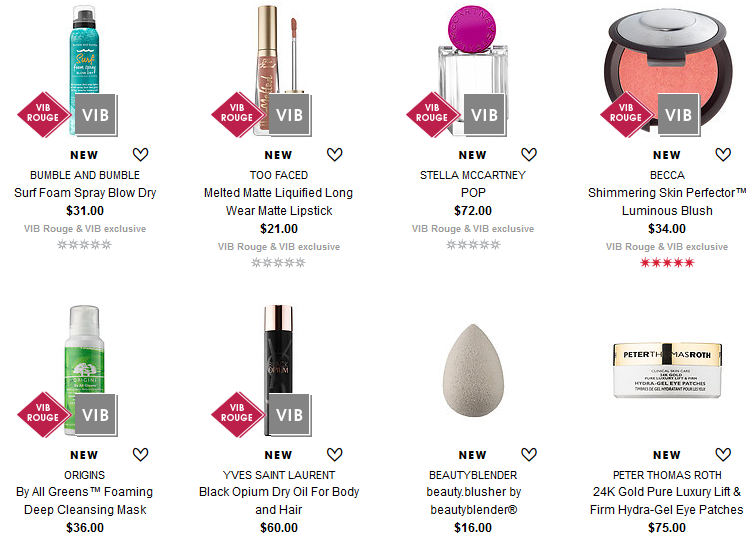Open 24K Gold Pure Luxury Lift link

(x=667, y=501)
